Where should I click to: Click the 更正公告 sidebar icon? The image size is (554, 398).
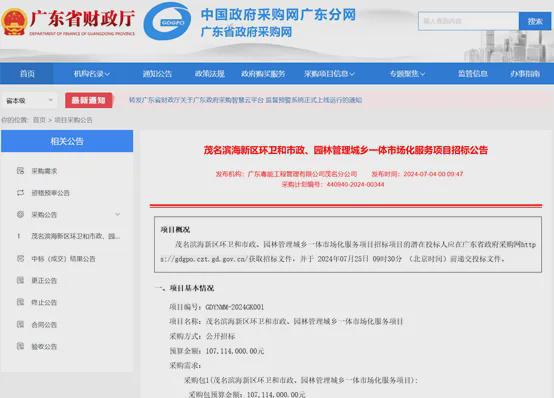coord(20,280)
